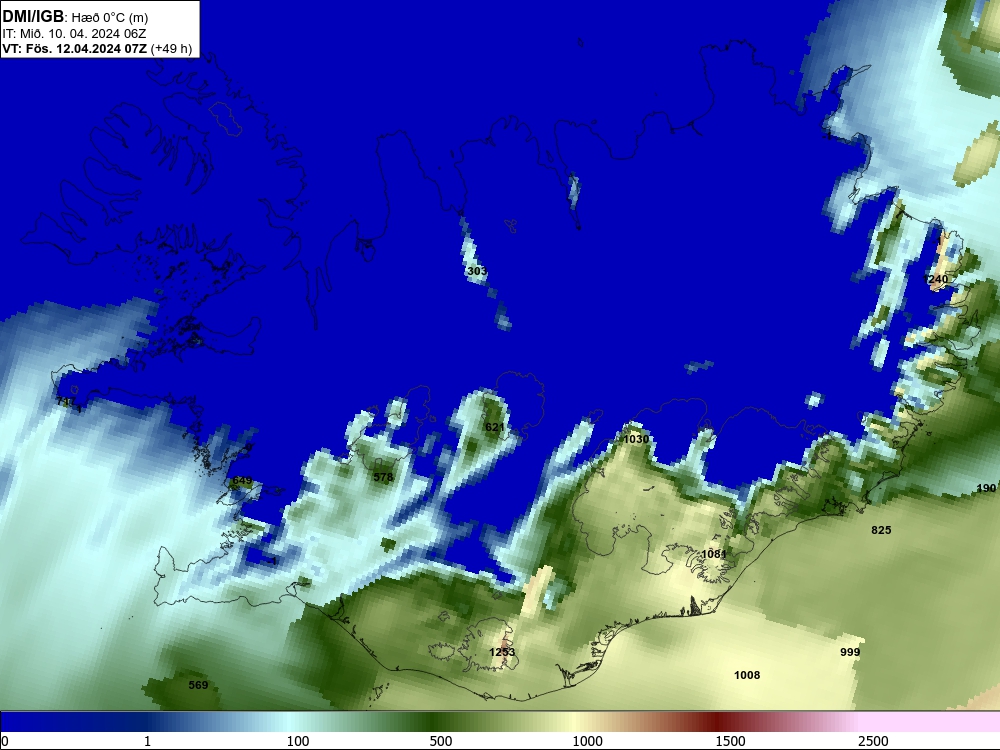Click the 569 height value on map
This screenshot has height=750, width=1000.
[198, 685]
